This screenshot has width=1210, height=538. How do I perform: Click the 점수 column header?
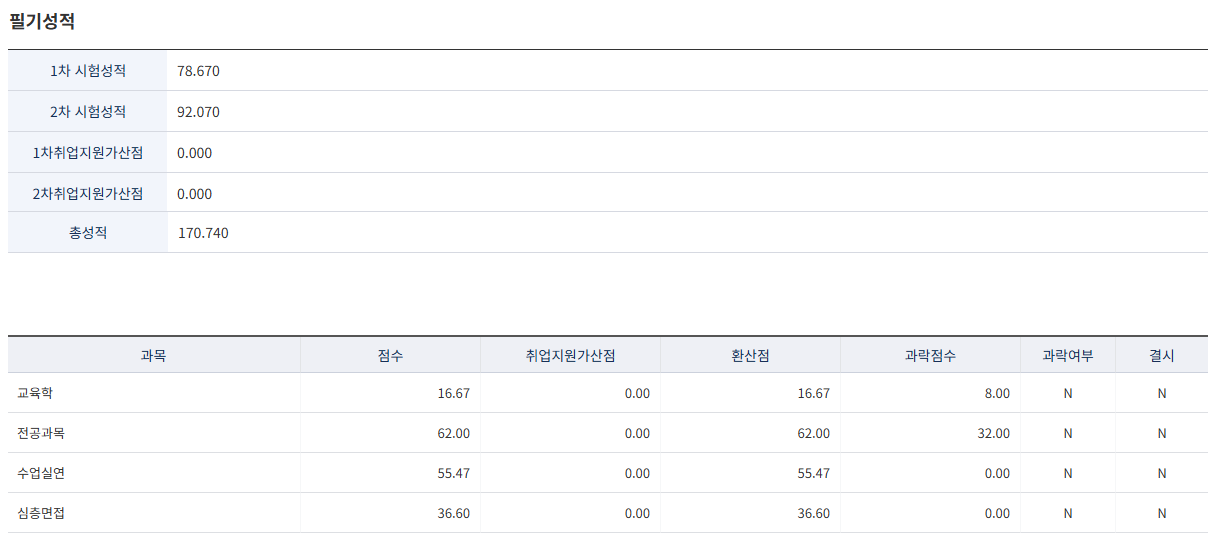(390, 355)
